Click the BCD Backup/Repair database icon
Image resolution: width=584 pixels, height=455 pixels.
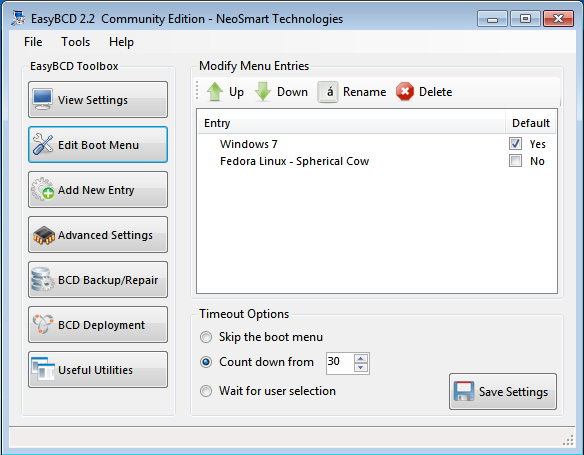click(x=42, y=279)
